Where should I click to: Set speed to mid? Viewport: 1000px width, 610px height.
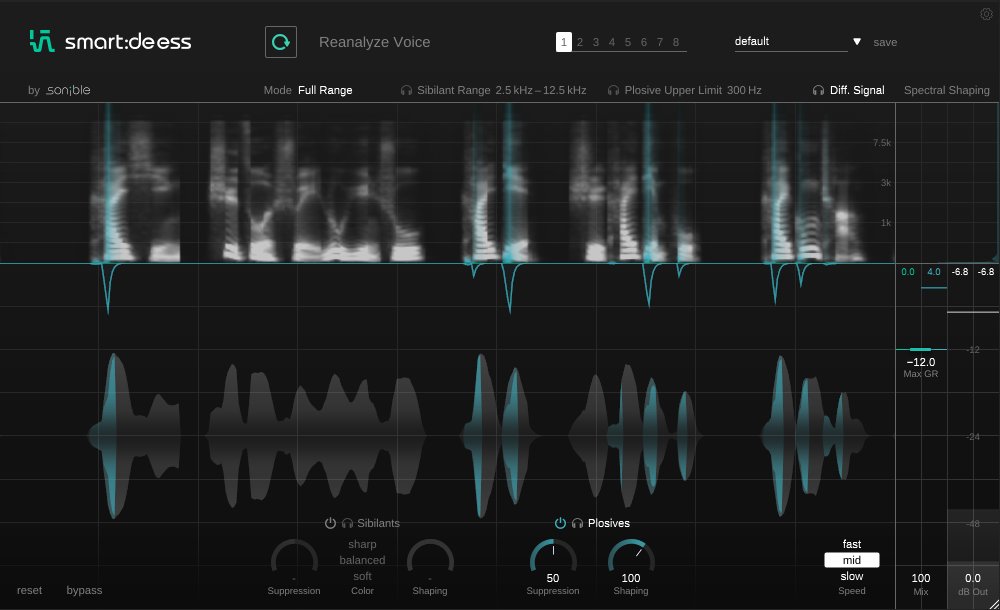(852, 560)
